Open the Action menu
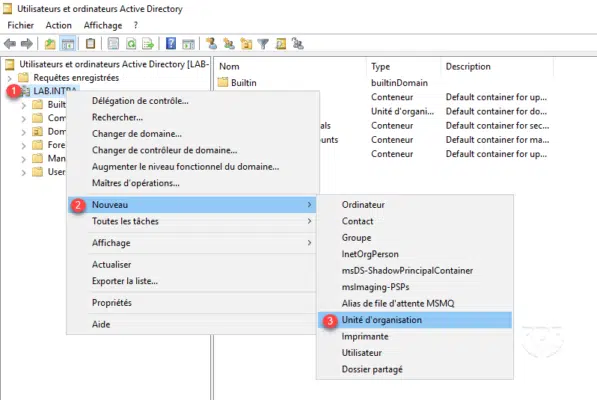 click(x=59, y=25)
